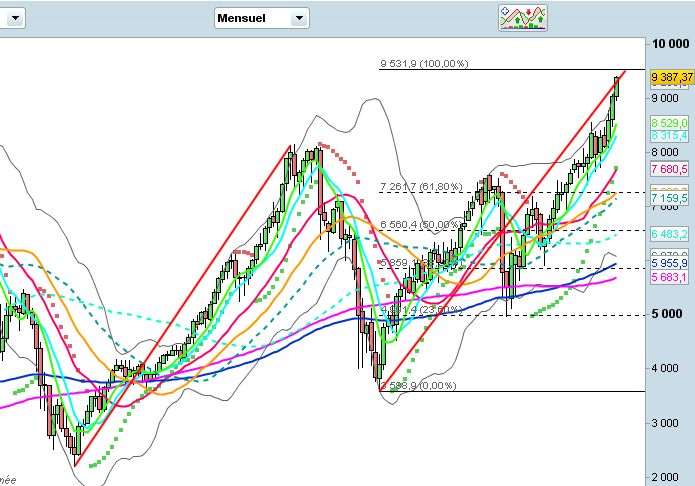
Task: Click the magenta indicator value 5 683,1
Action: coord(669,277)
